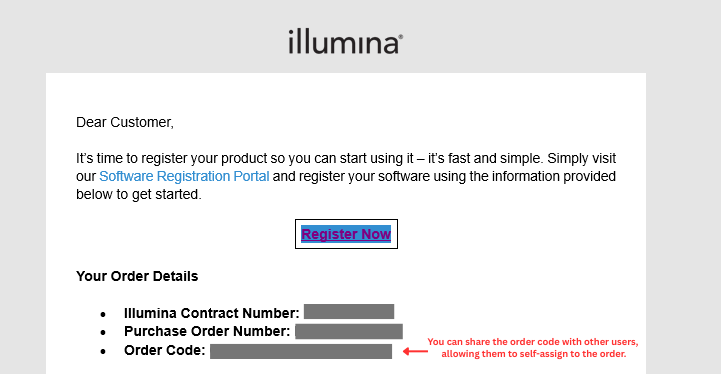
Task: Click the bullet beside Order Code
Action: (x=103, y=351)
